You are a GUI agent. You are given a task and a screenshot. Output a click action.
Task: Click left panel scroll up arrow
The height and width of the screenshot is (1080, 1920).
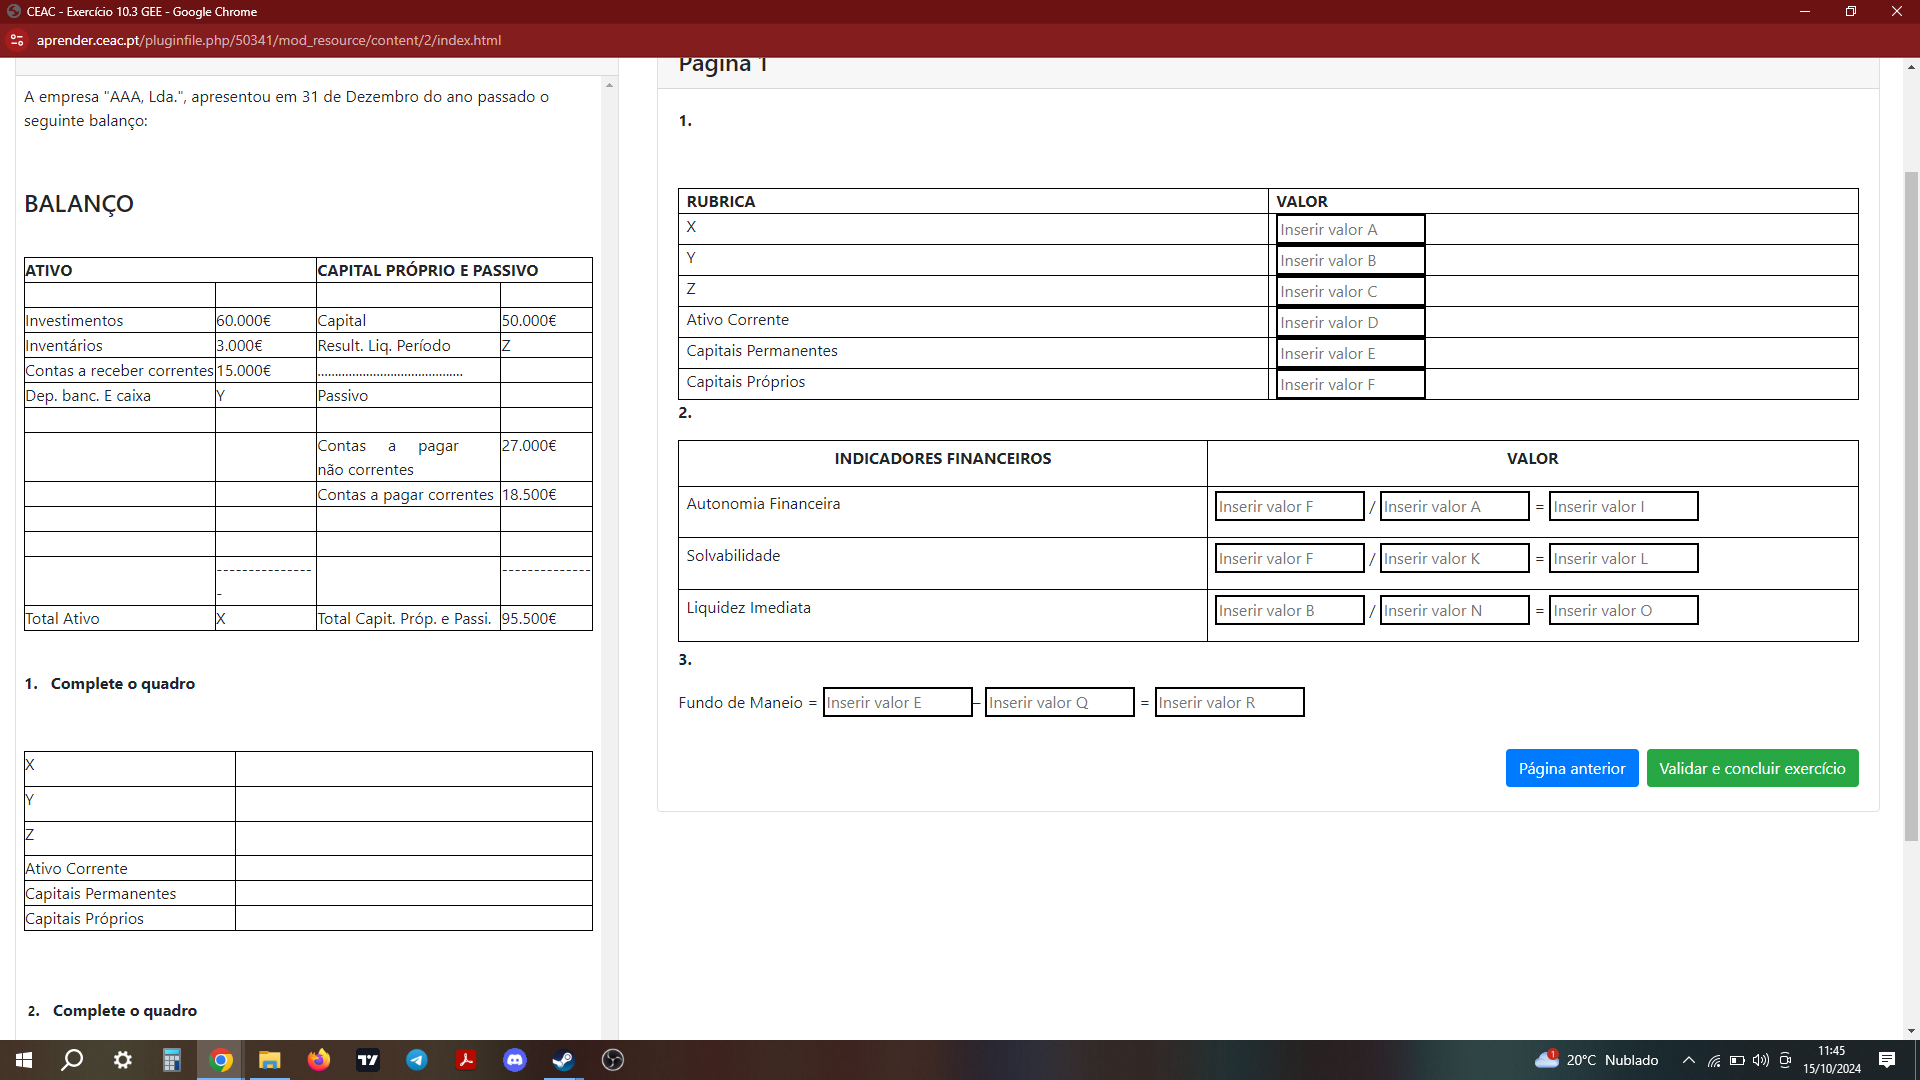coord(609,85)
